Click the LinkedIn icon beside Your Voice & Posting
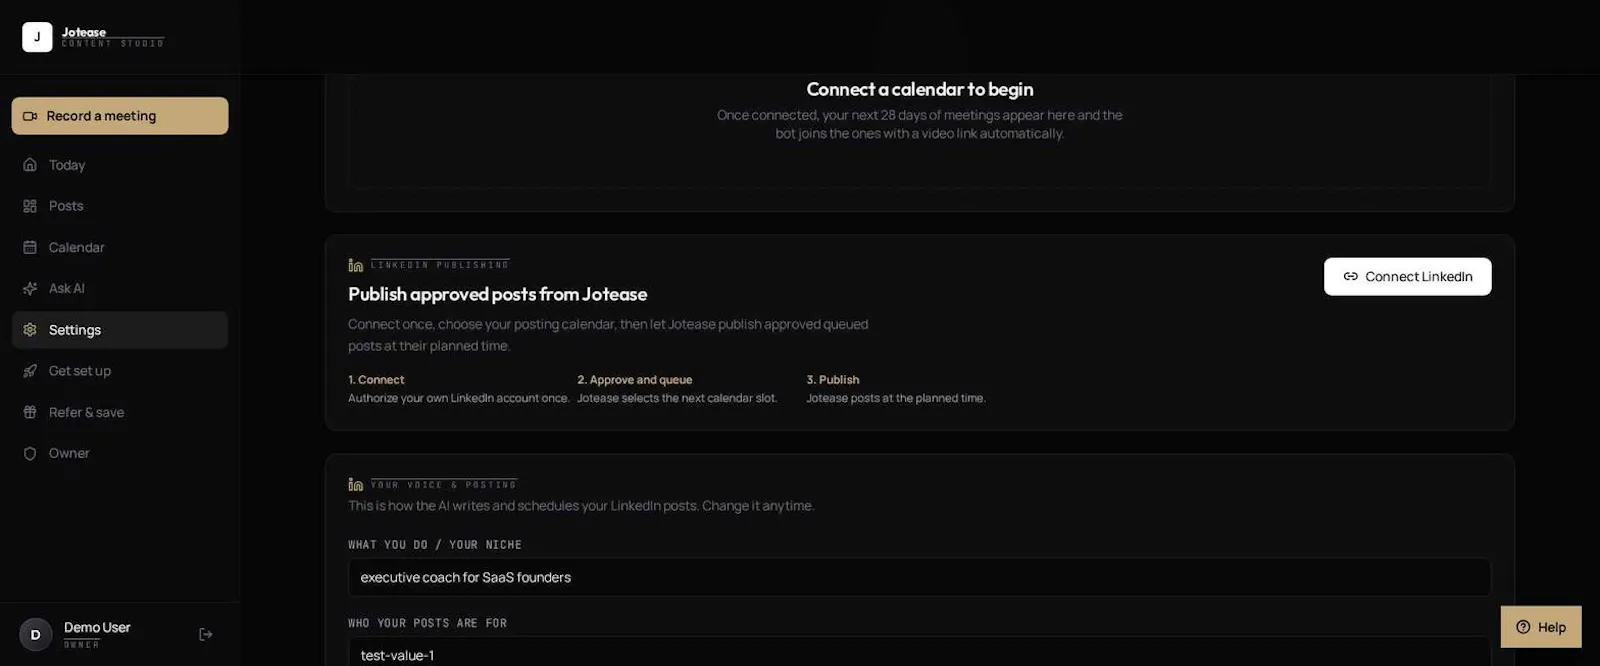This screenshot has width=1600, height=666. point(356,484)
